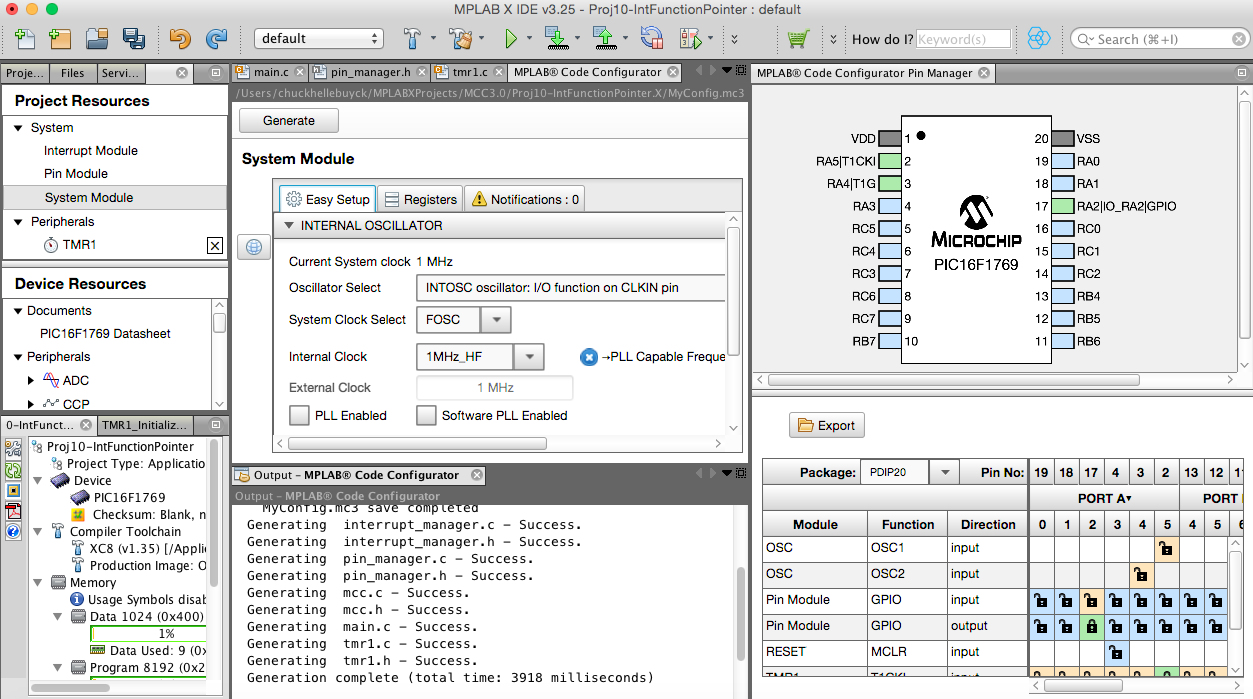Image resolution: width=1253 pixels, height=699 pixels.
Task: Click the Generate button
Action: click(288, 119)
